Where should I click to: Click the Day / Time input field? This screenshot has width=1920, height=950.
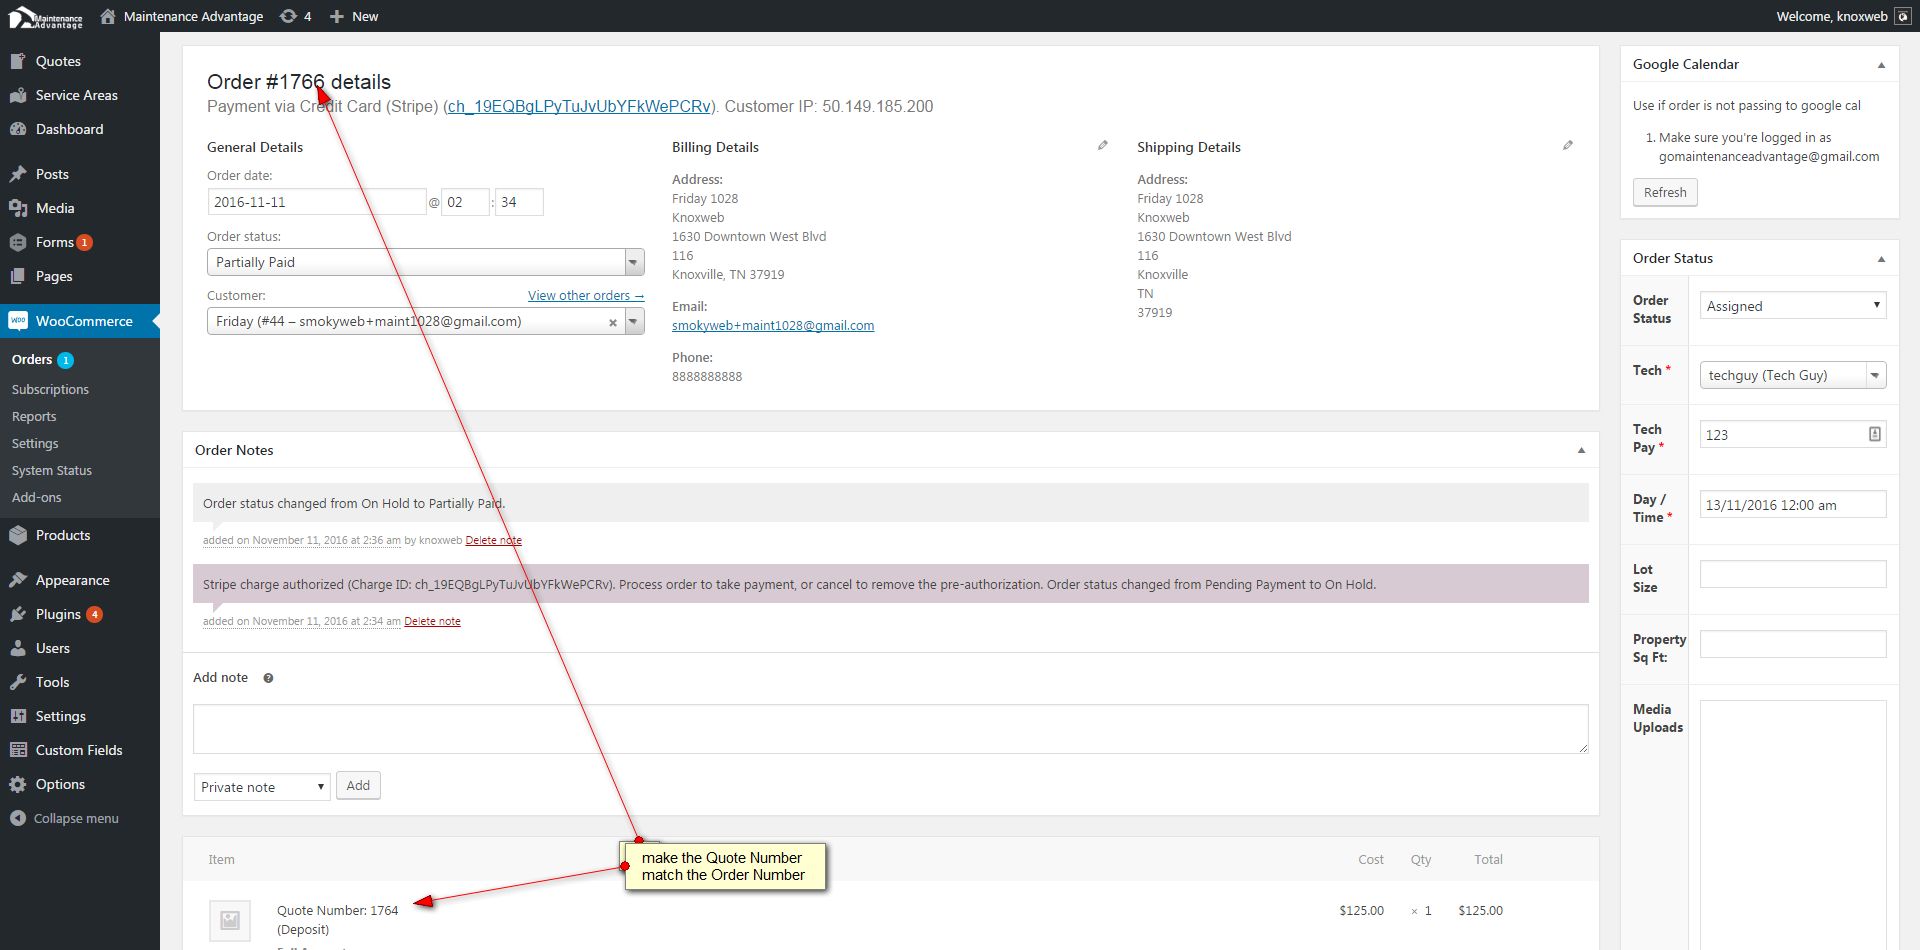tap(1793, 505)
